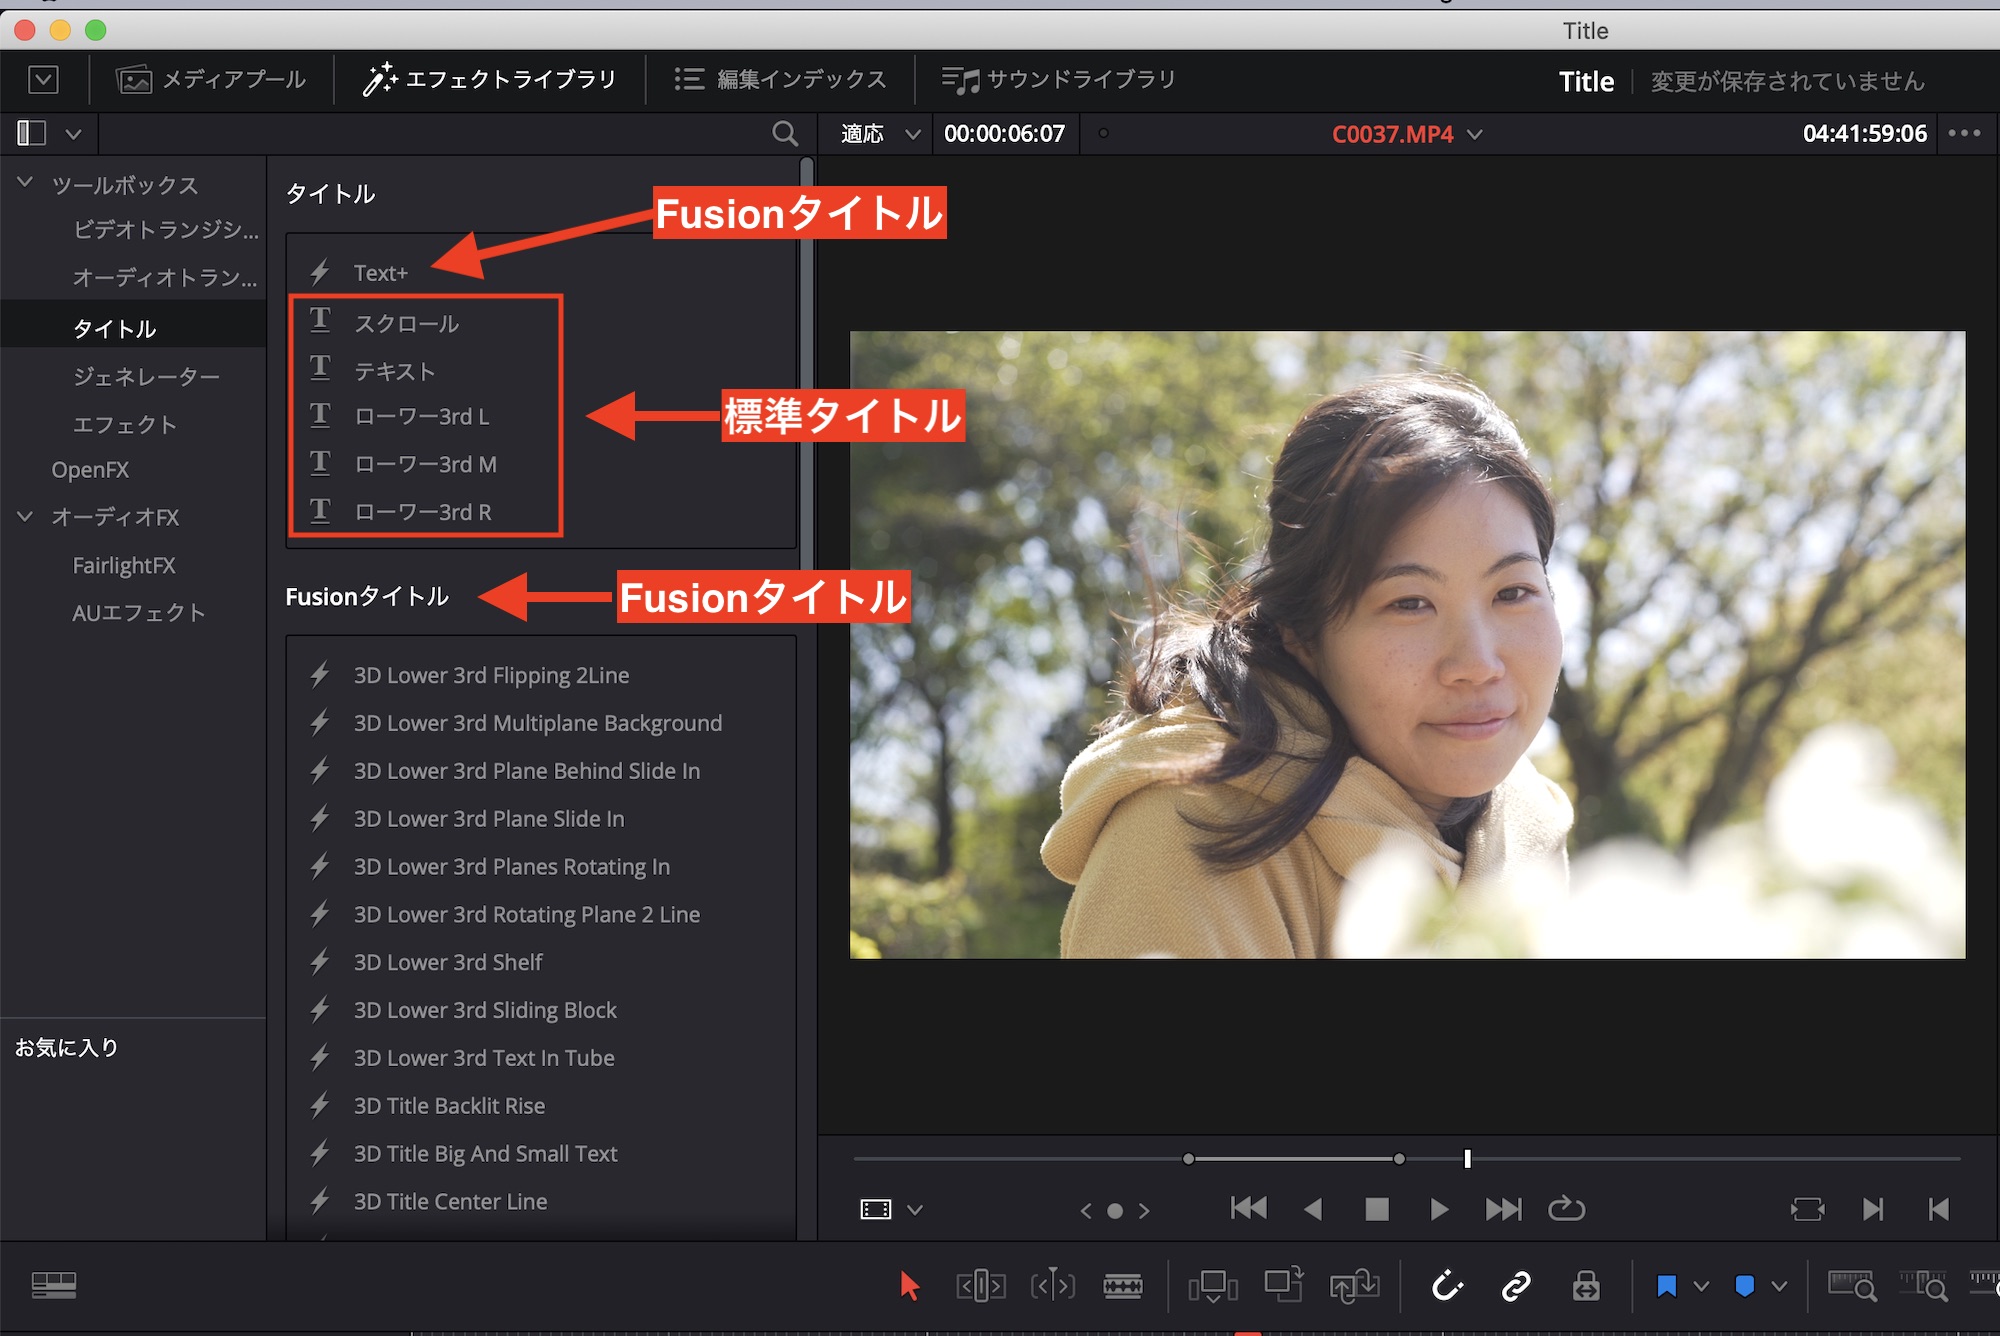Toggle the linked selection chain icon
This screenshot has height=1336, width=2000.
coord(1516,1286)
